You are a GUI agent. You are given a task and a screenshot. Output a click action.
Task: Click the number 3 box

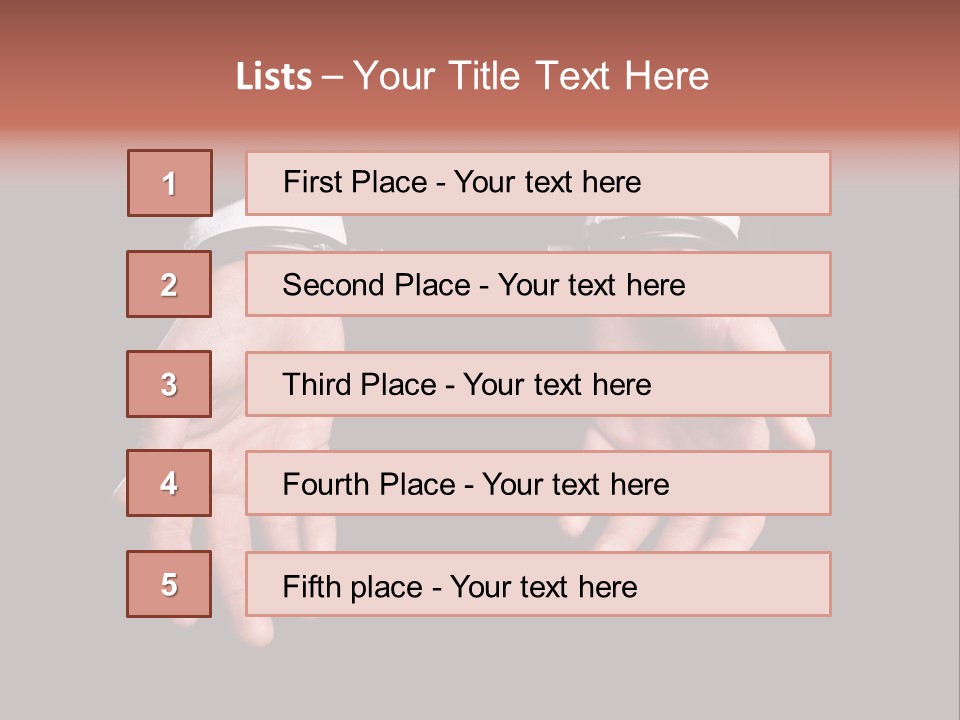(169, 384)
